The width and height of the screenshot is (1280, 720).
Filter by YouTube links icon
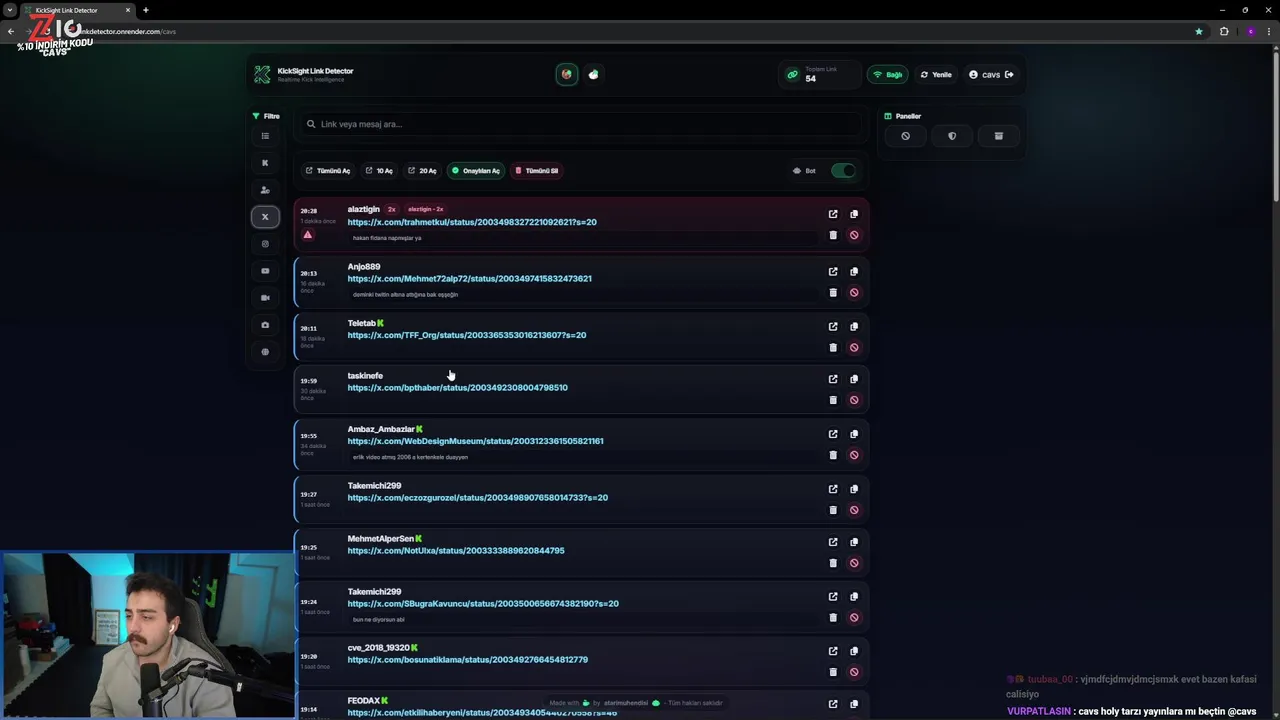coord(265,271)
